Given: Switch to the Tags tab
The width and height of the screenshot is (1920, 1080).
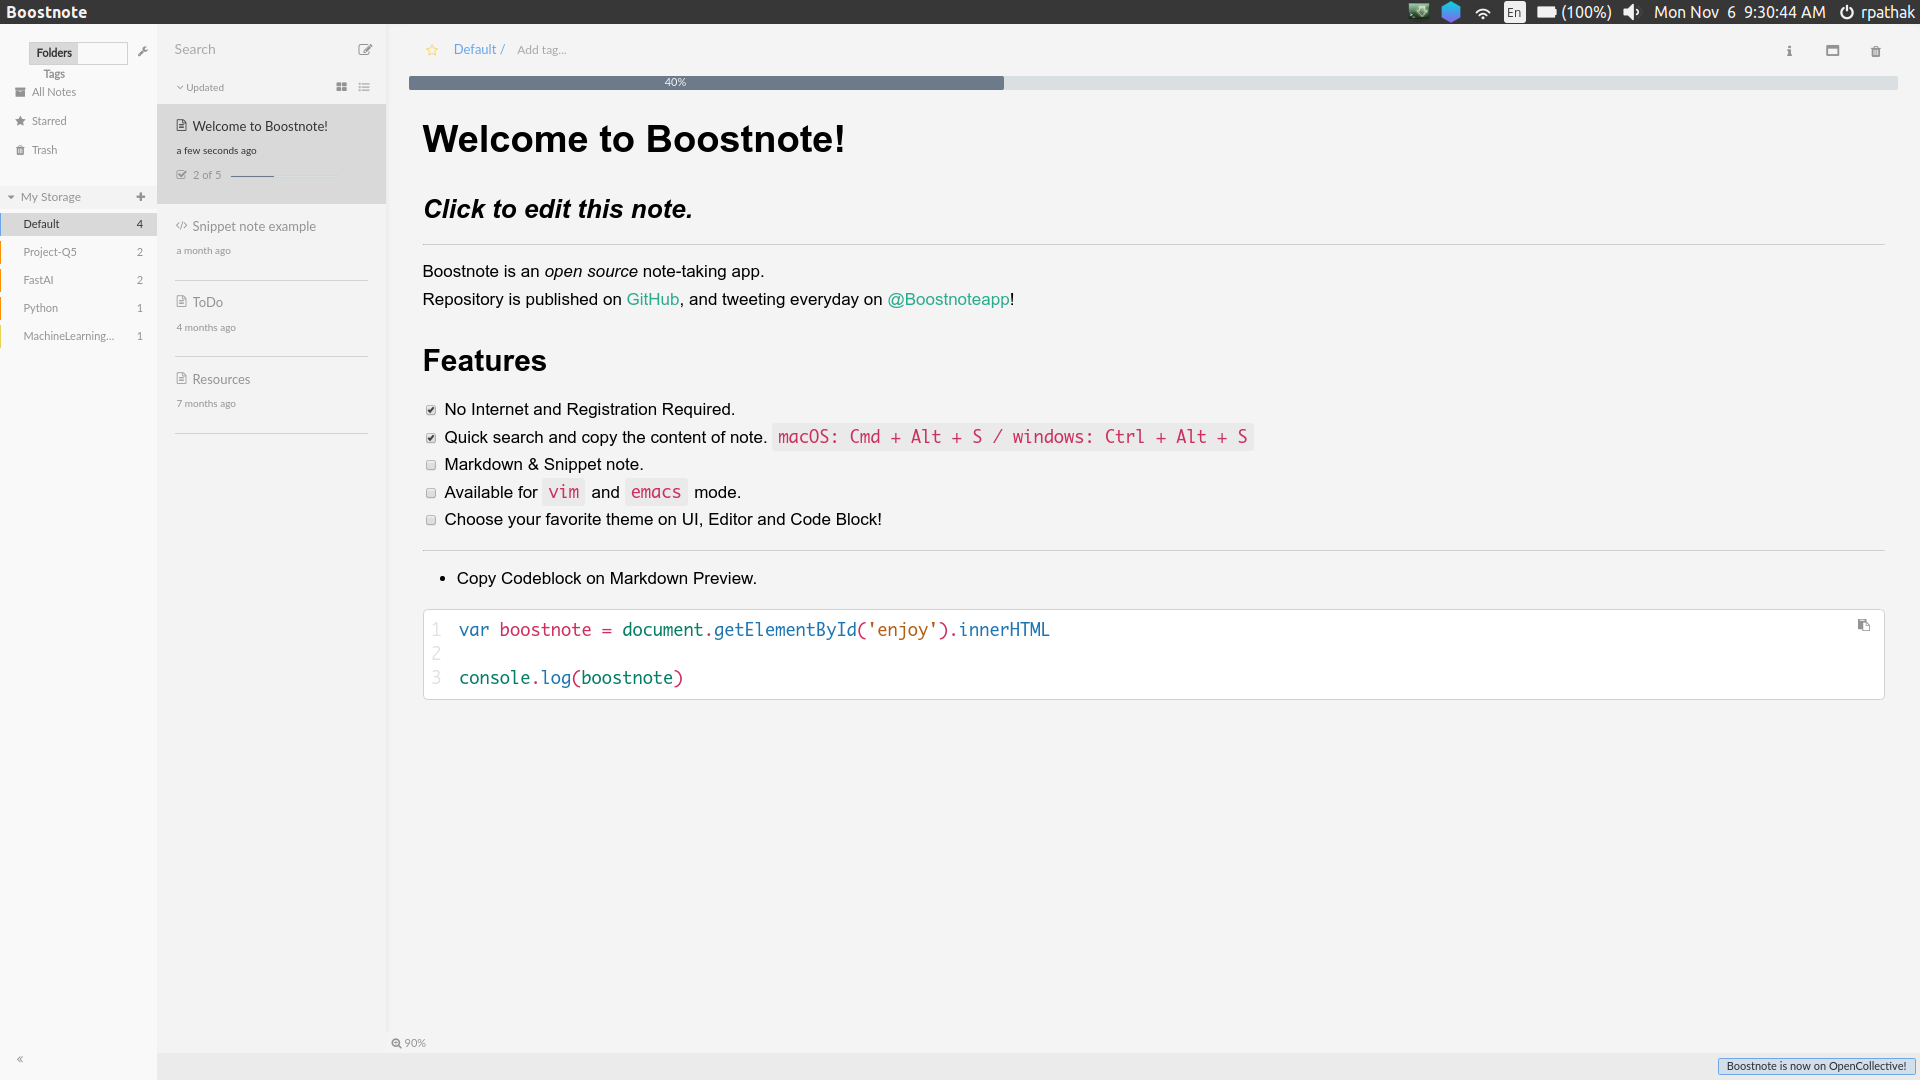Looking at the screenshot, I should (x=53, y=73).
